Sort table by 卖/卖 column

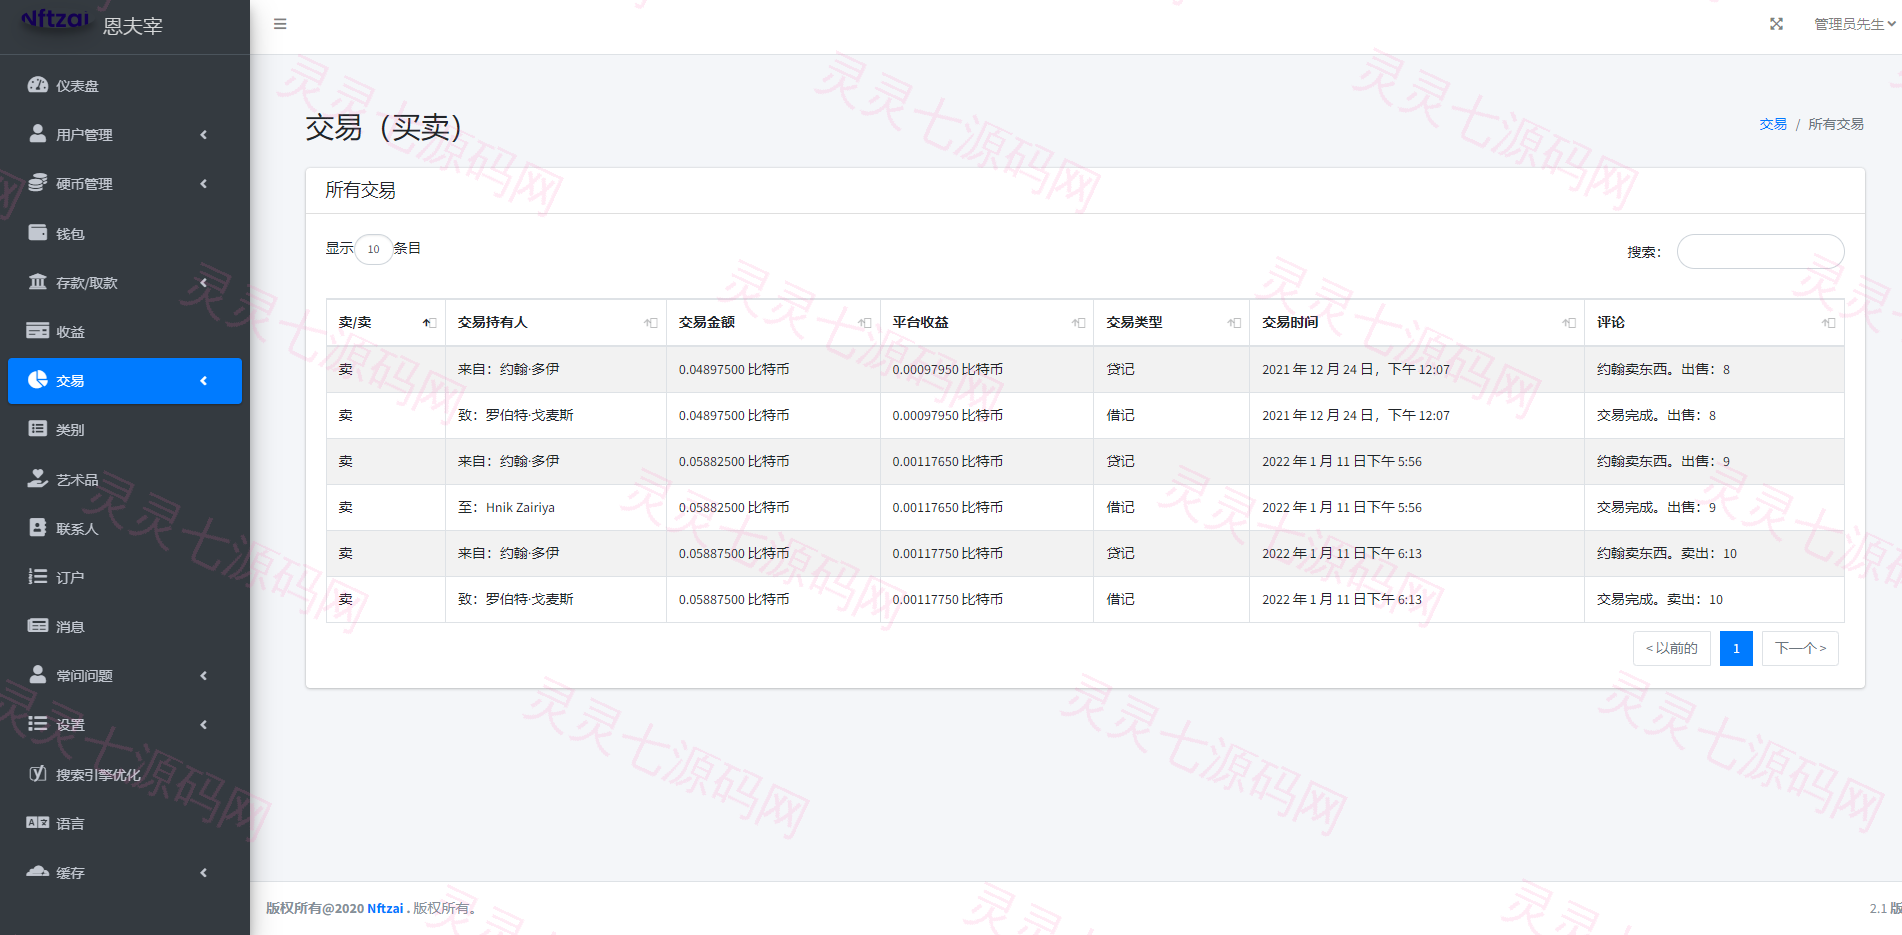pyautogui.click(x=386, y=322)
